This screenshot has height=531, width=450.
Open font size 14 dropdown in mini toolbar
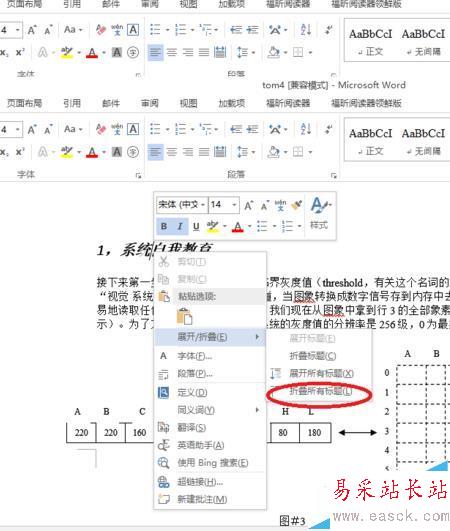(x=234, y=205)
